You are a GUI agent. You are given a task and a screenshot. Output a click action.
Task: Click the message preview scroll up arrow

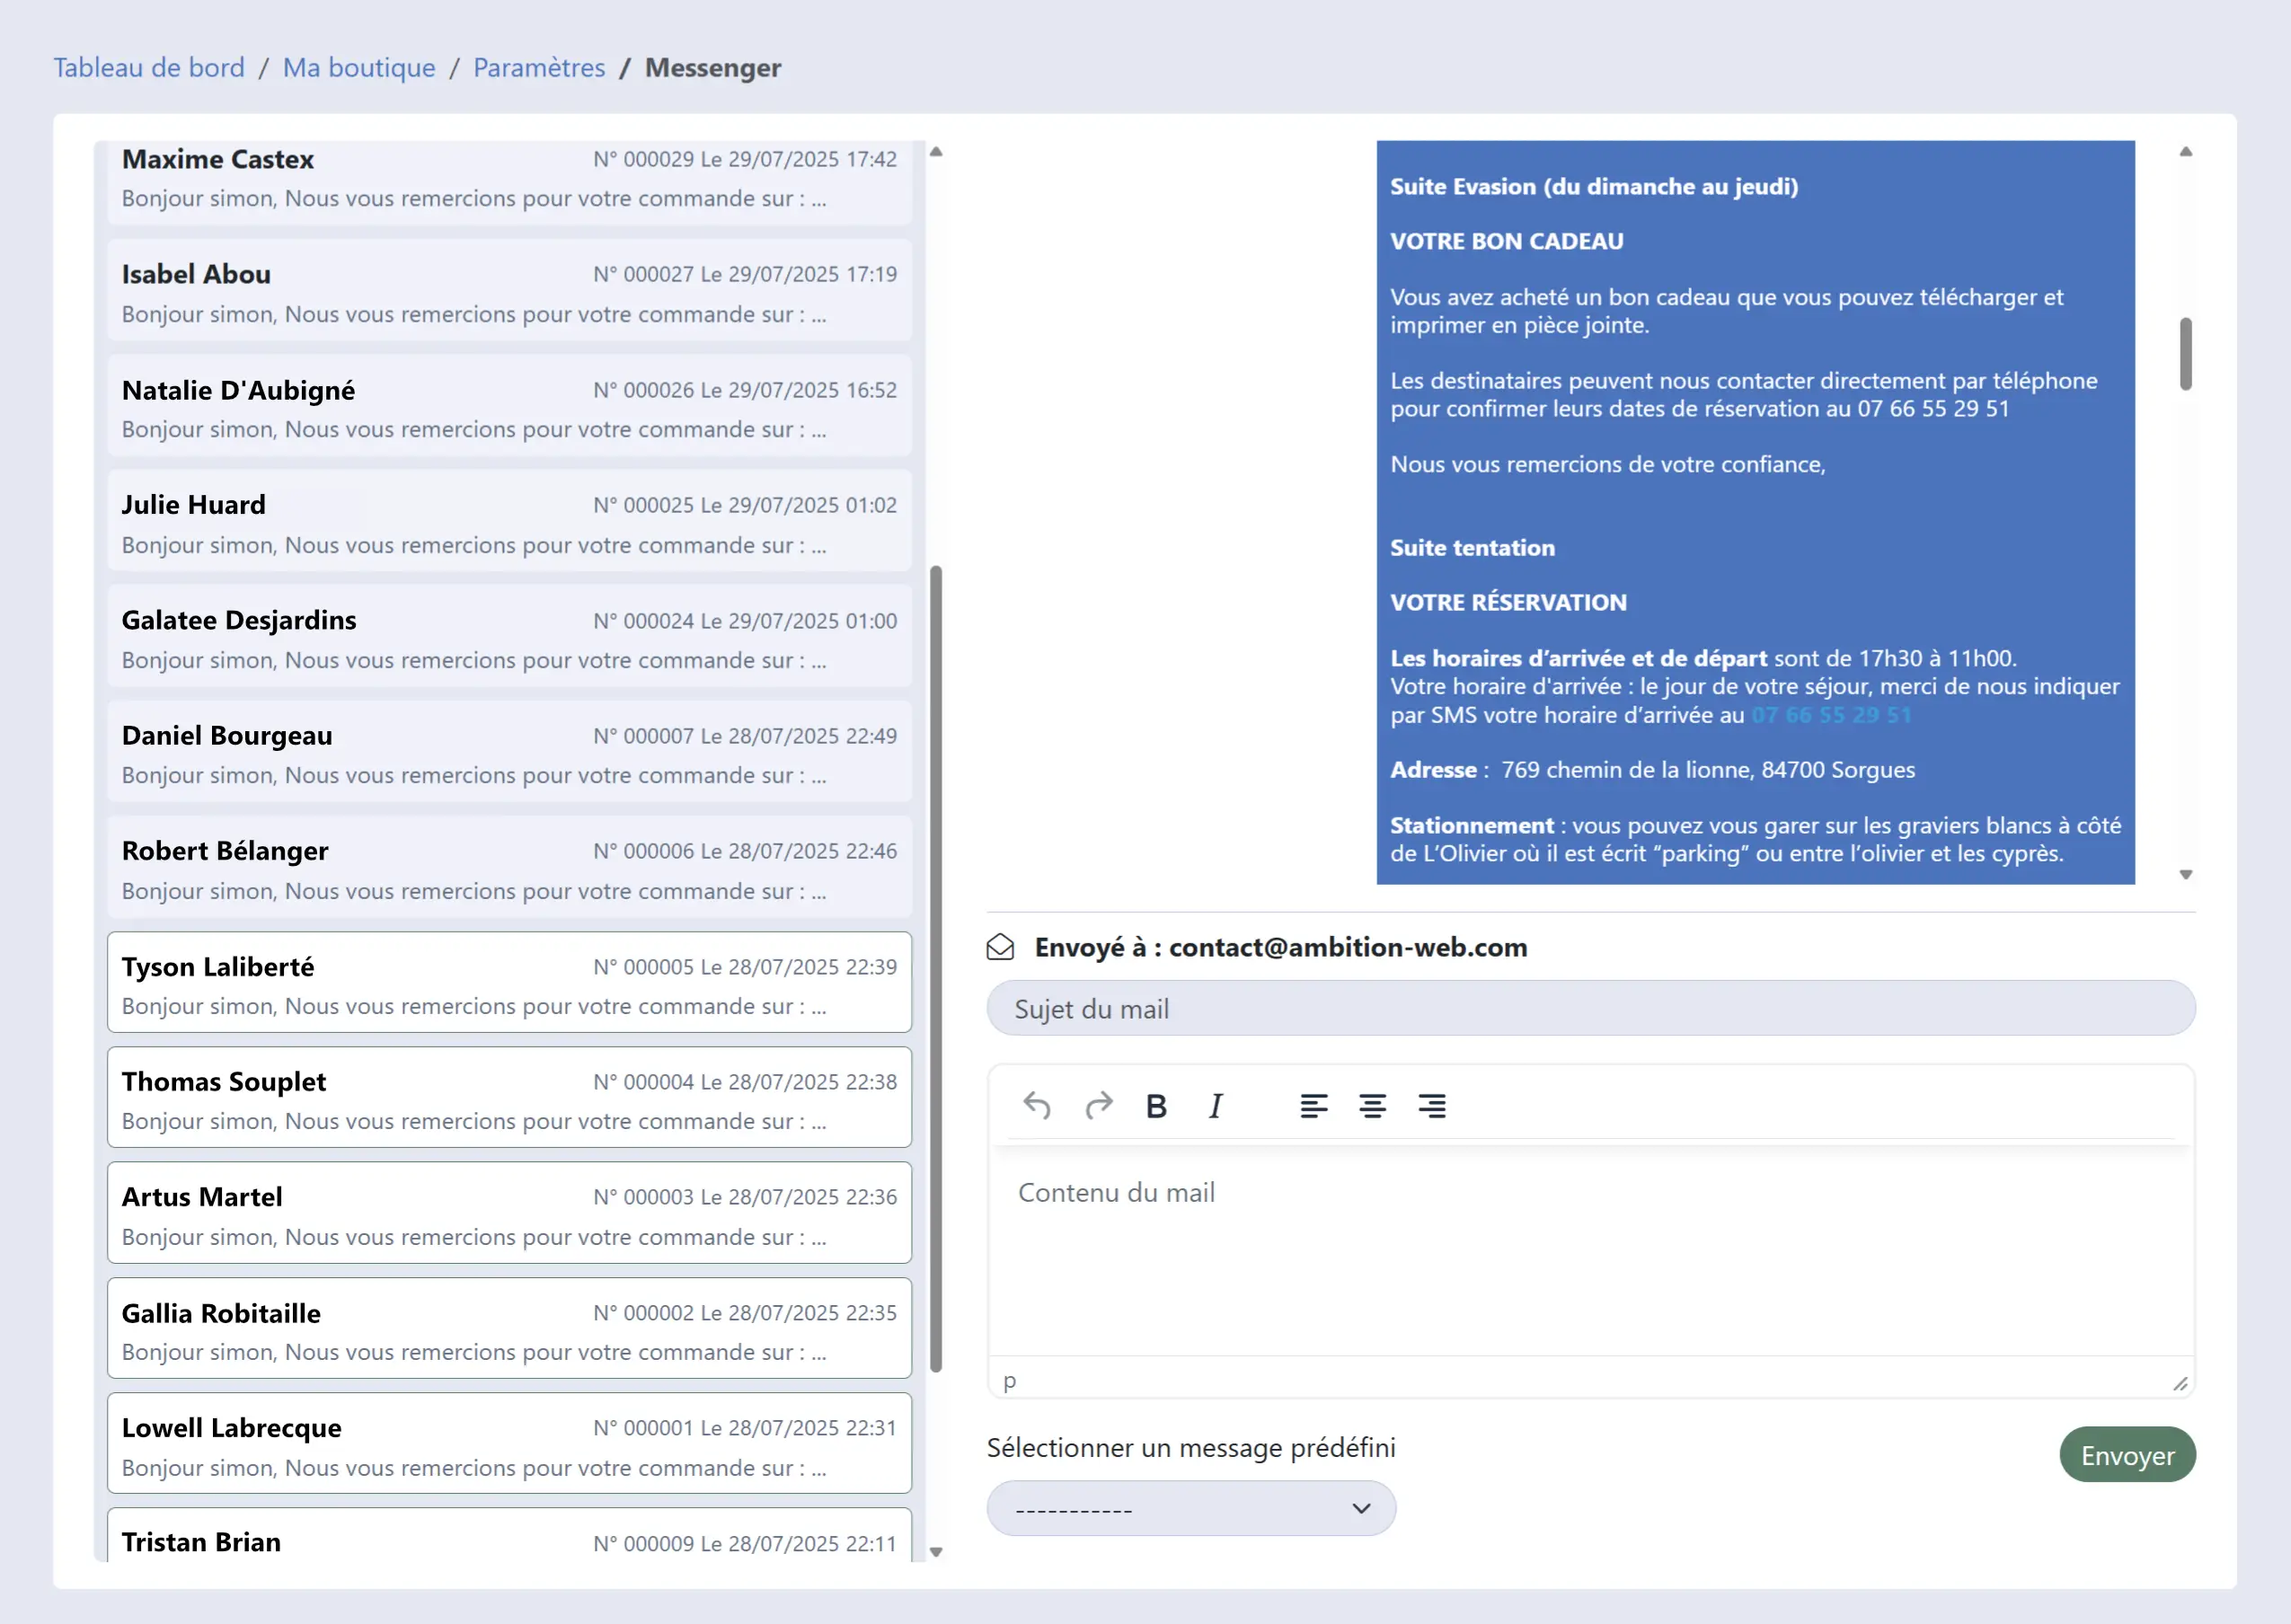tap(2186, 152)
